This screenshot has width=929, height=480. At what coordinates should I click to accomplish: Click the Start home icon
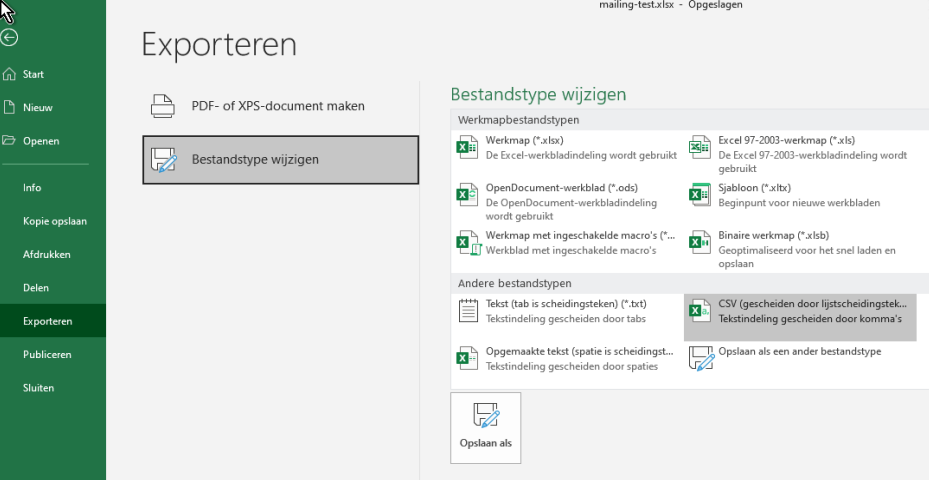coord(9,74)
